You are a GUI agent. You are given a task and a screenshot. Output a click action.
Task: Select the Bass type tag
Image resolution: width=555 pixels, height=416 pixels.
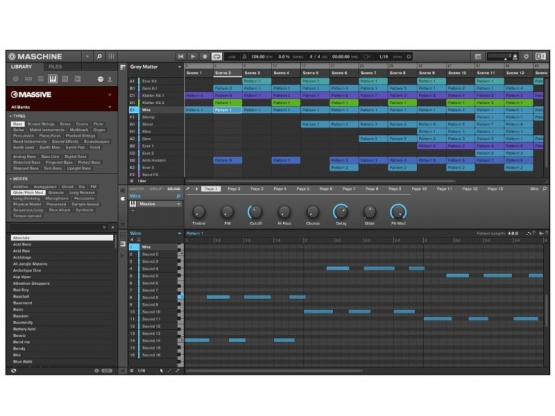pyautogui.click(x=18, y=124)
